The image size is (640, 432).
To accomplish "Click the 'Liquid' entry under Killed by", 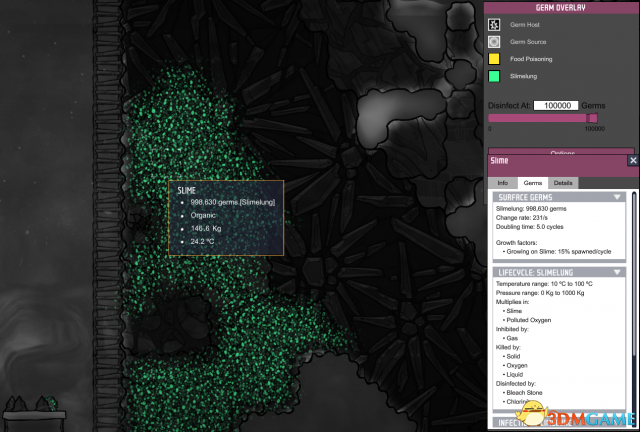I will click(514, 374).
